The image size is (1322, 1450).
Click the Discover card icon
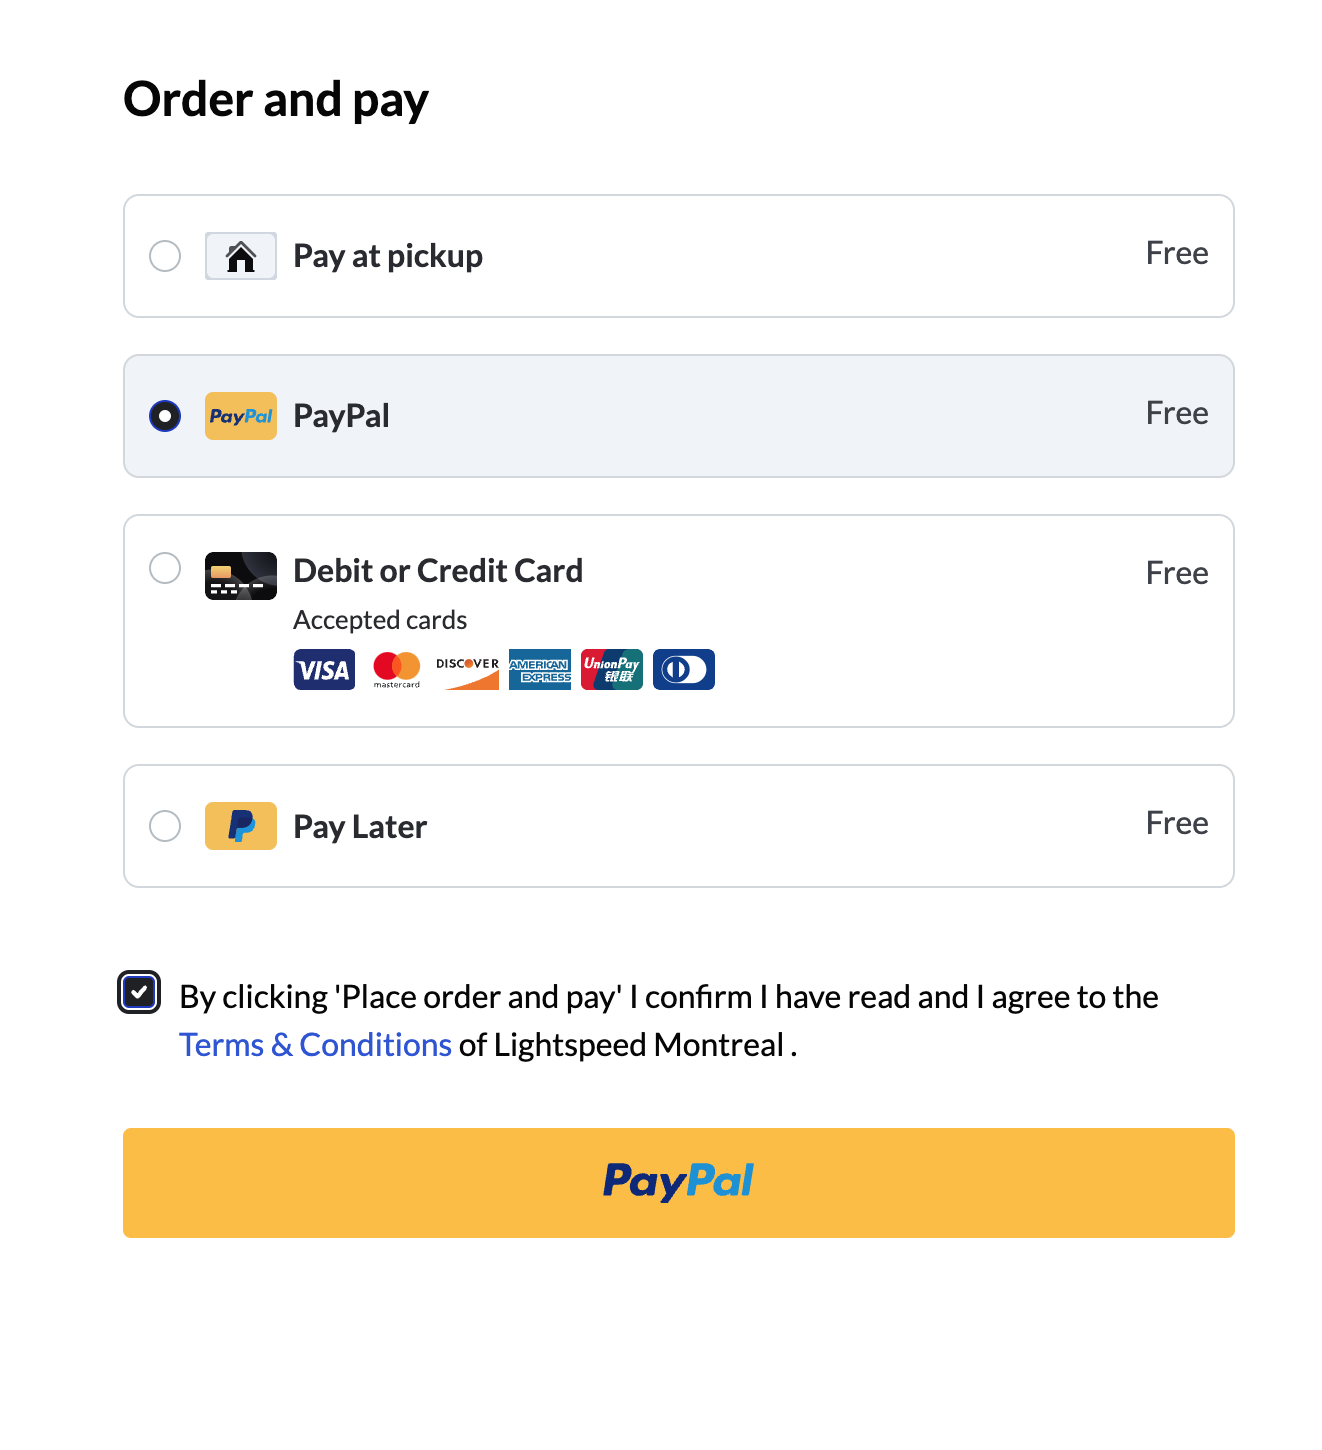[467, 669]
